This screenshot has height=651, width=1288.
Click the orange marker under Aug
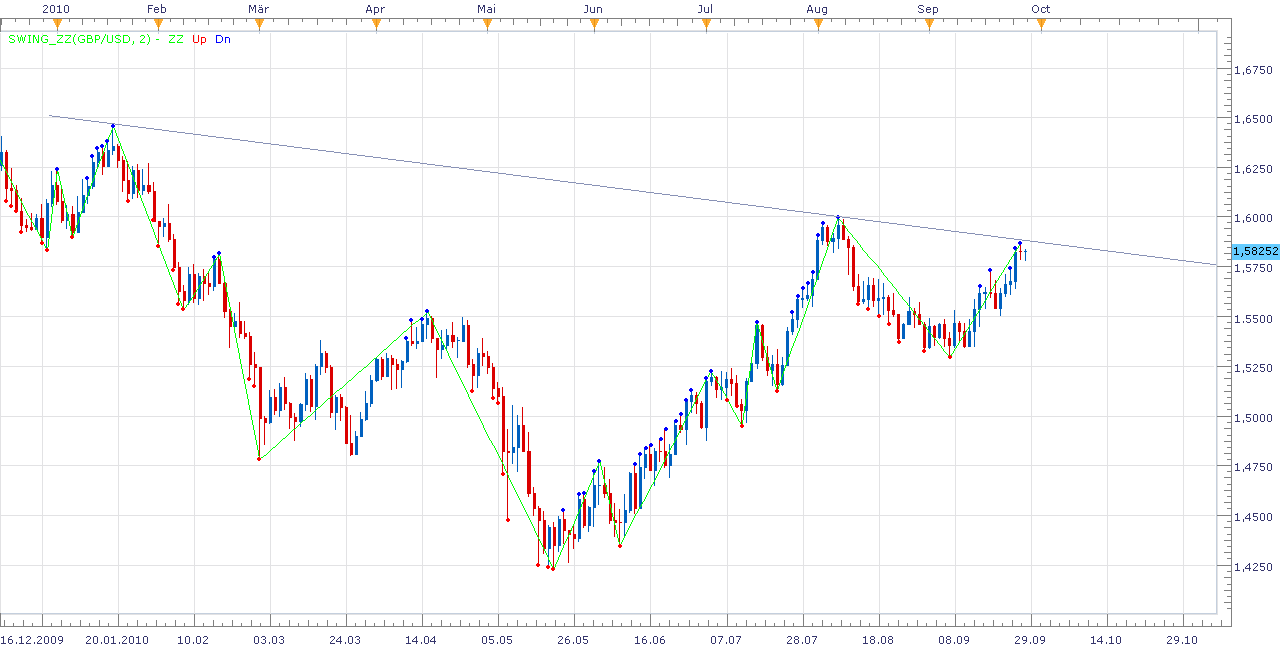click(x=817, y=24)
